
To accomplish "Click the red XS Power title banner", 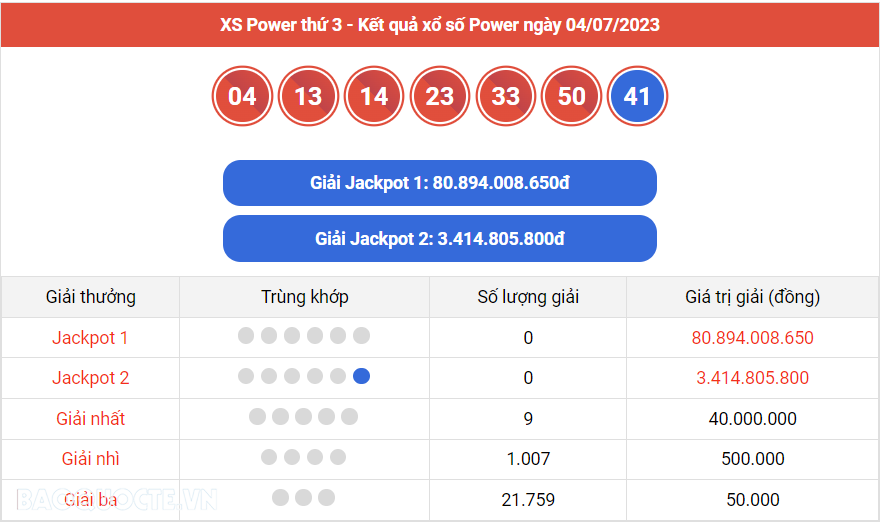I will (440, 24).
